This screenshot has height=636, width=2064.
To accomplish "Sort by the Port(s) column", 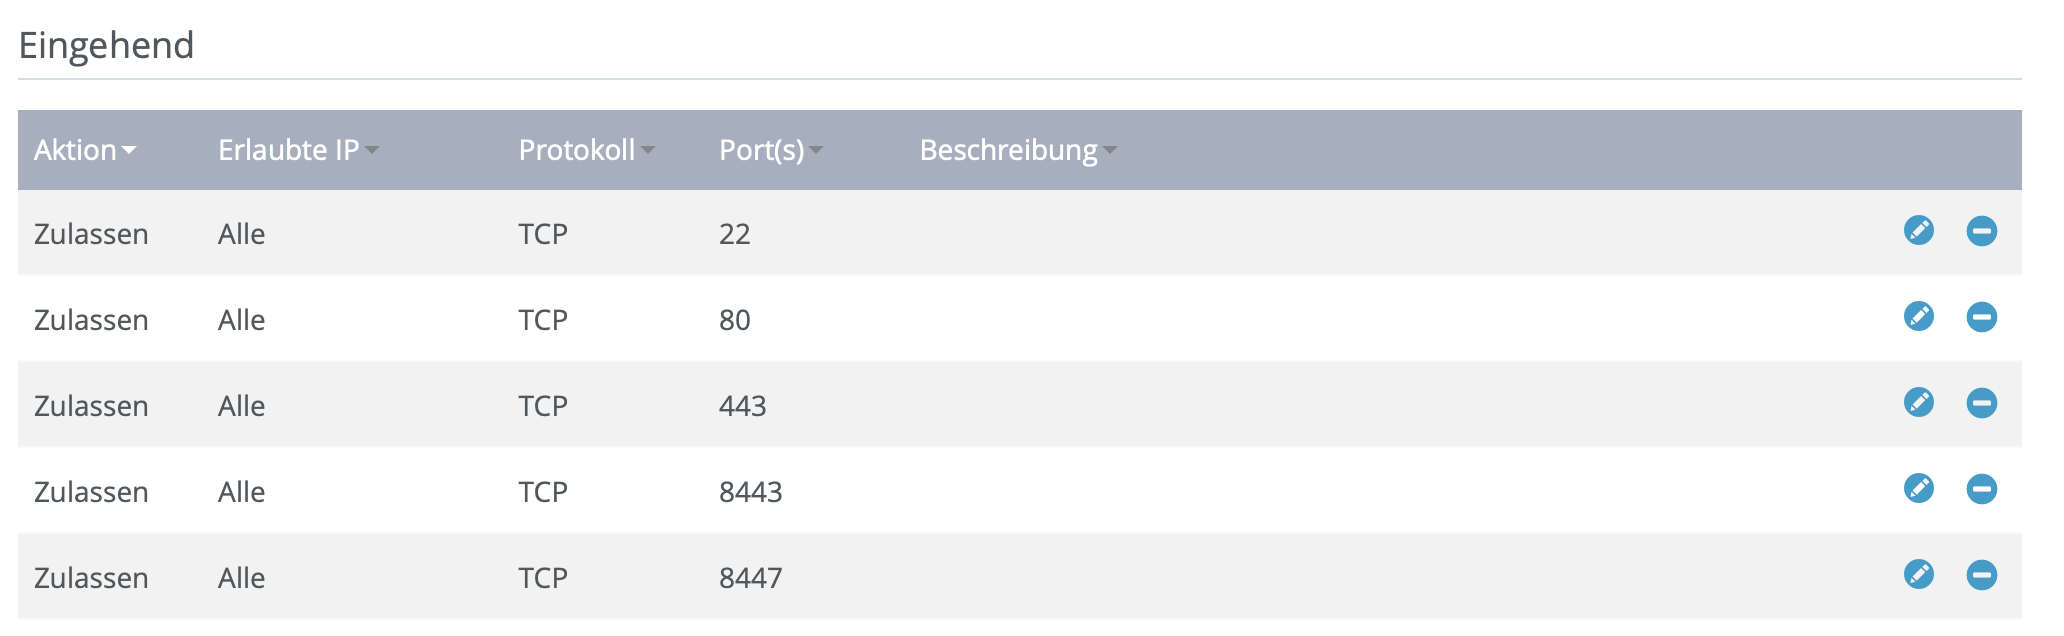I will point(771,150).
